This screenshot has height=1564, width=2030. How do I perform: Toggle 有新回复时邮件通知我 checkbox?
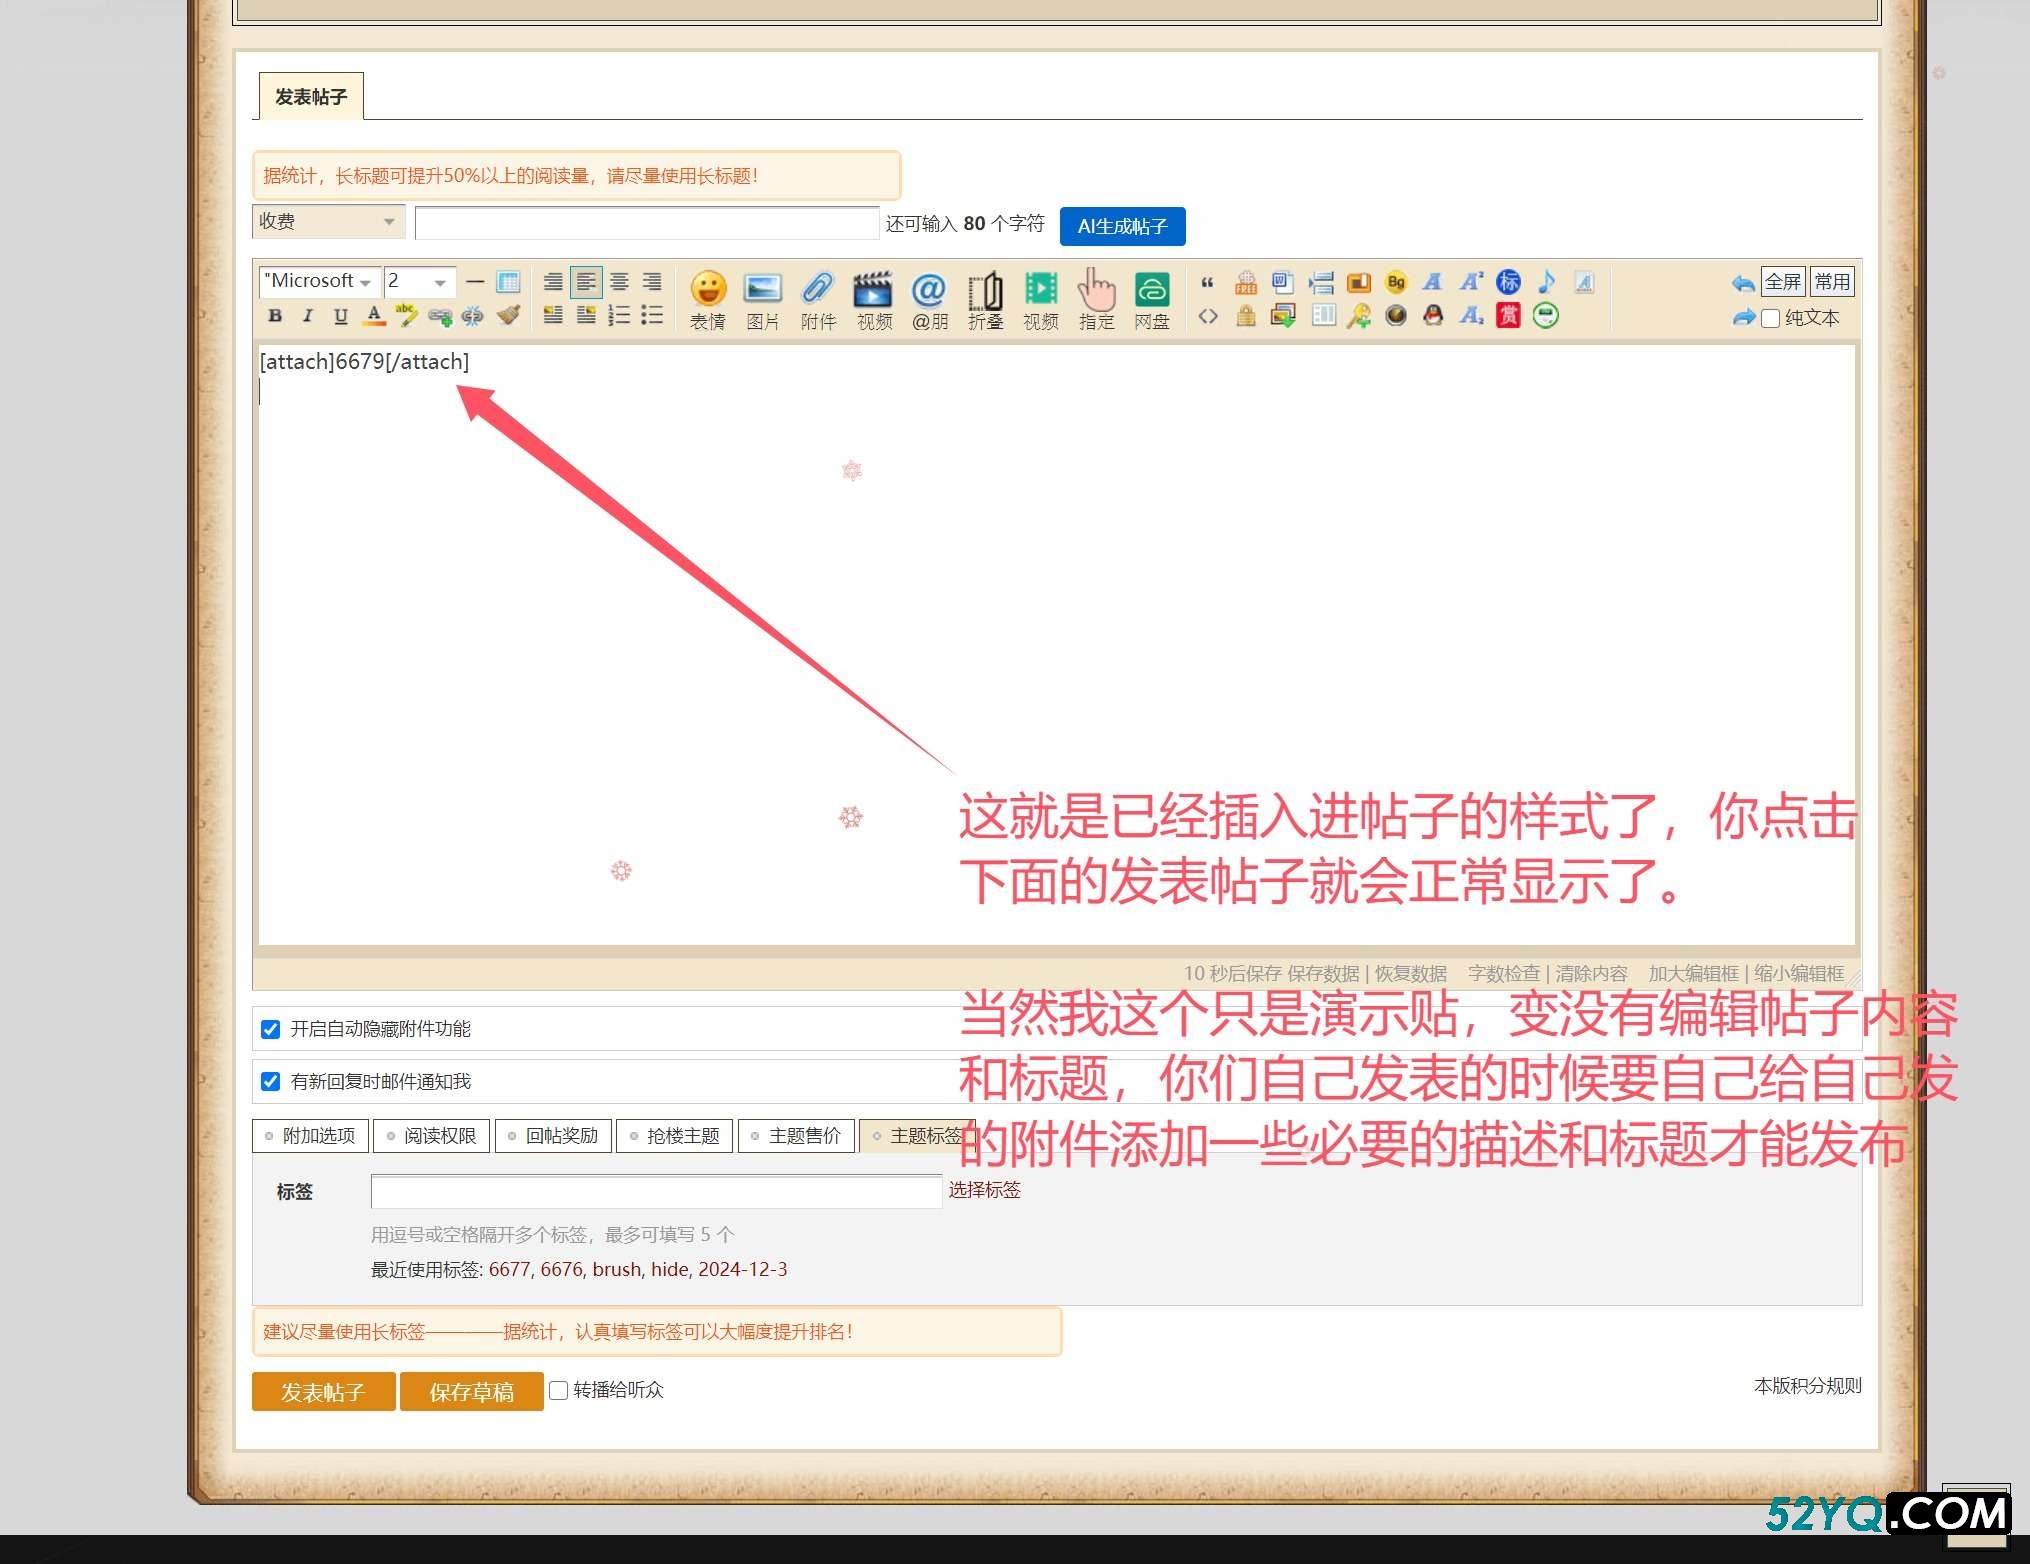pos(270,1081)
